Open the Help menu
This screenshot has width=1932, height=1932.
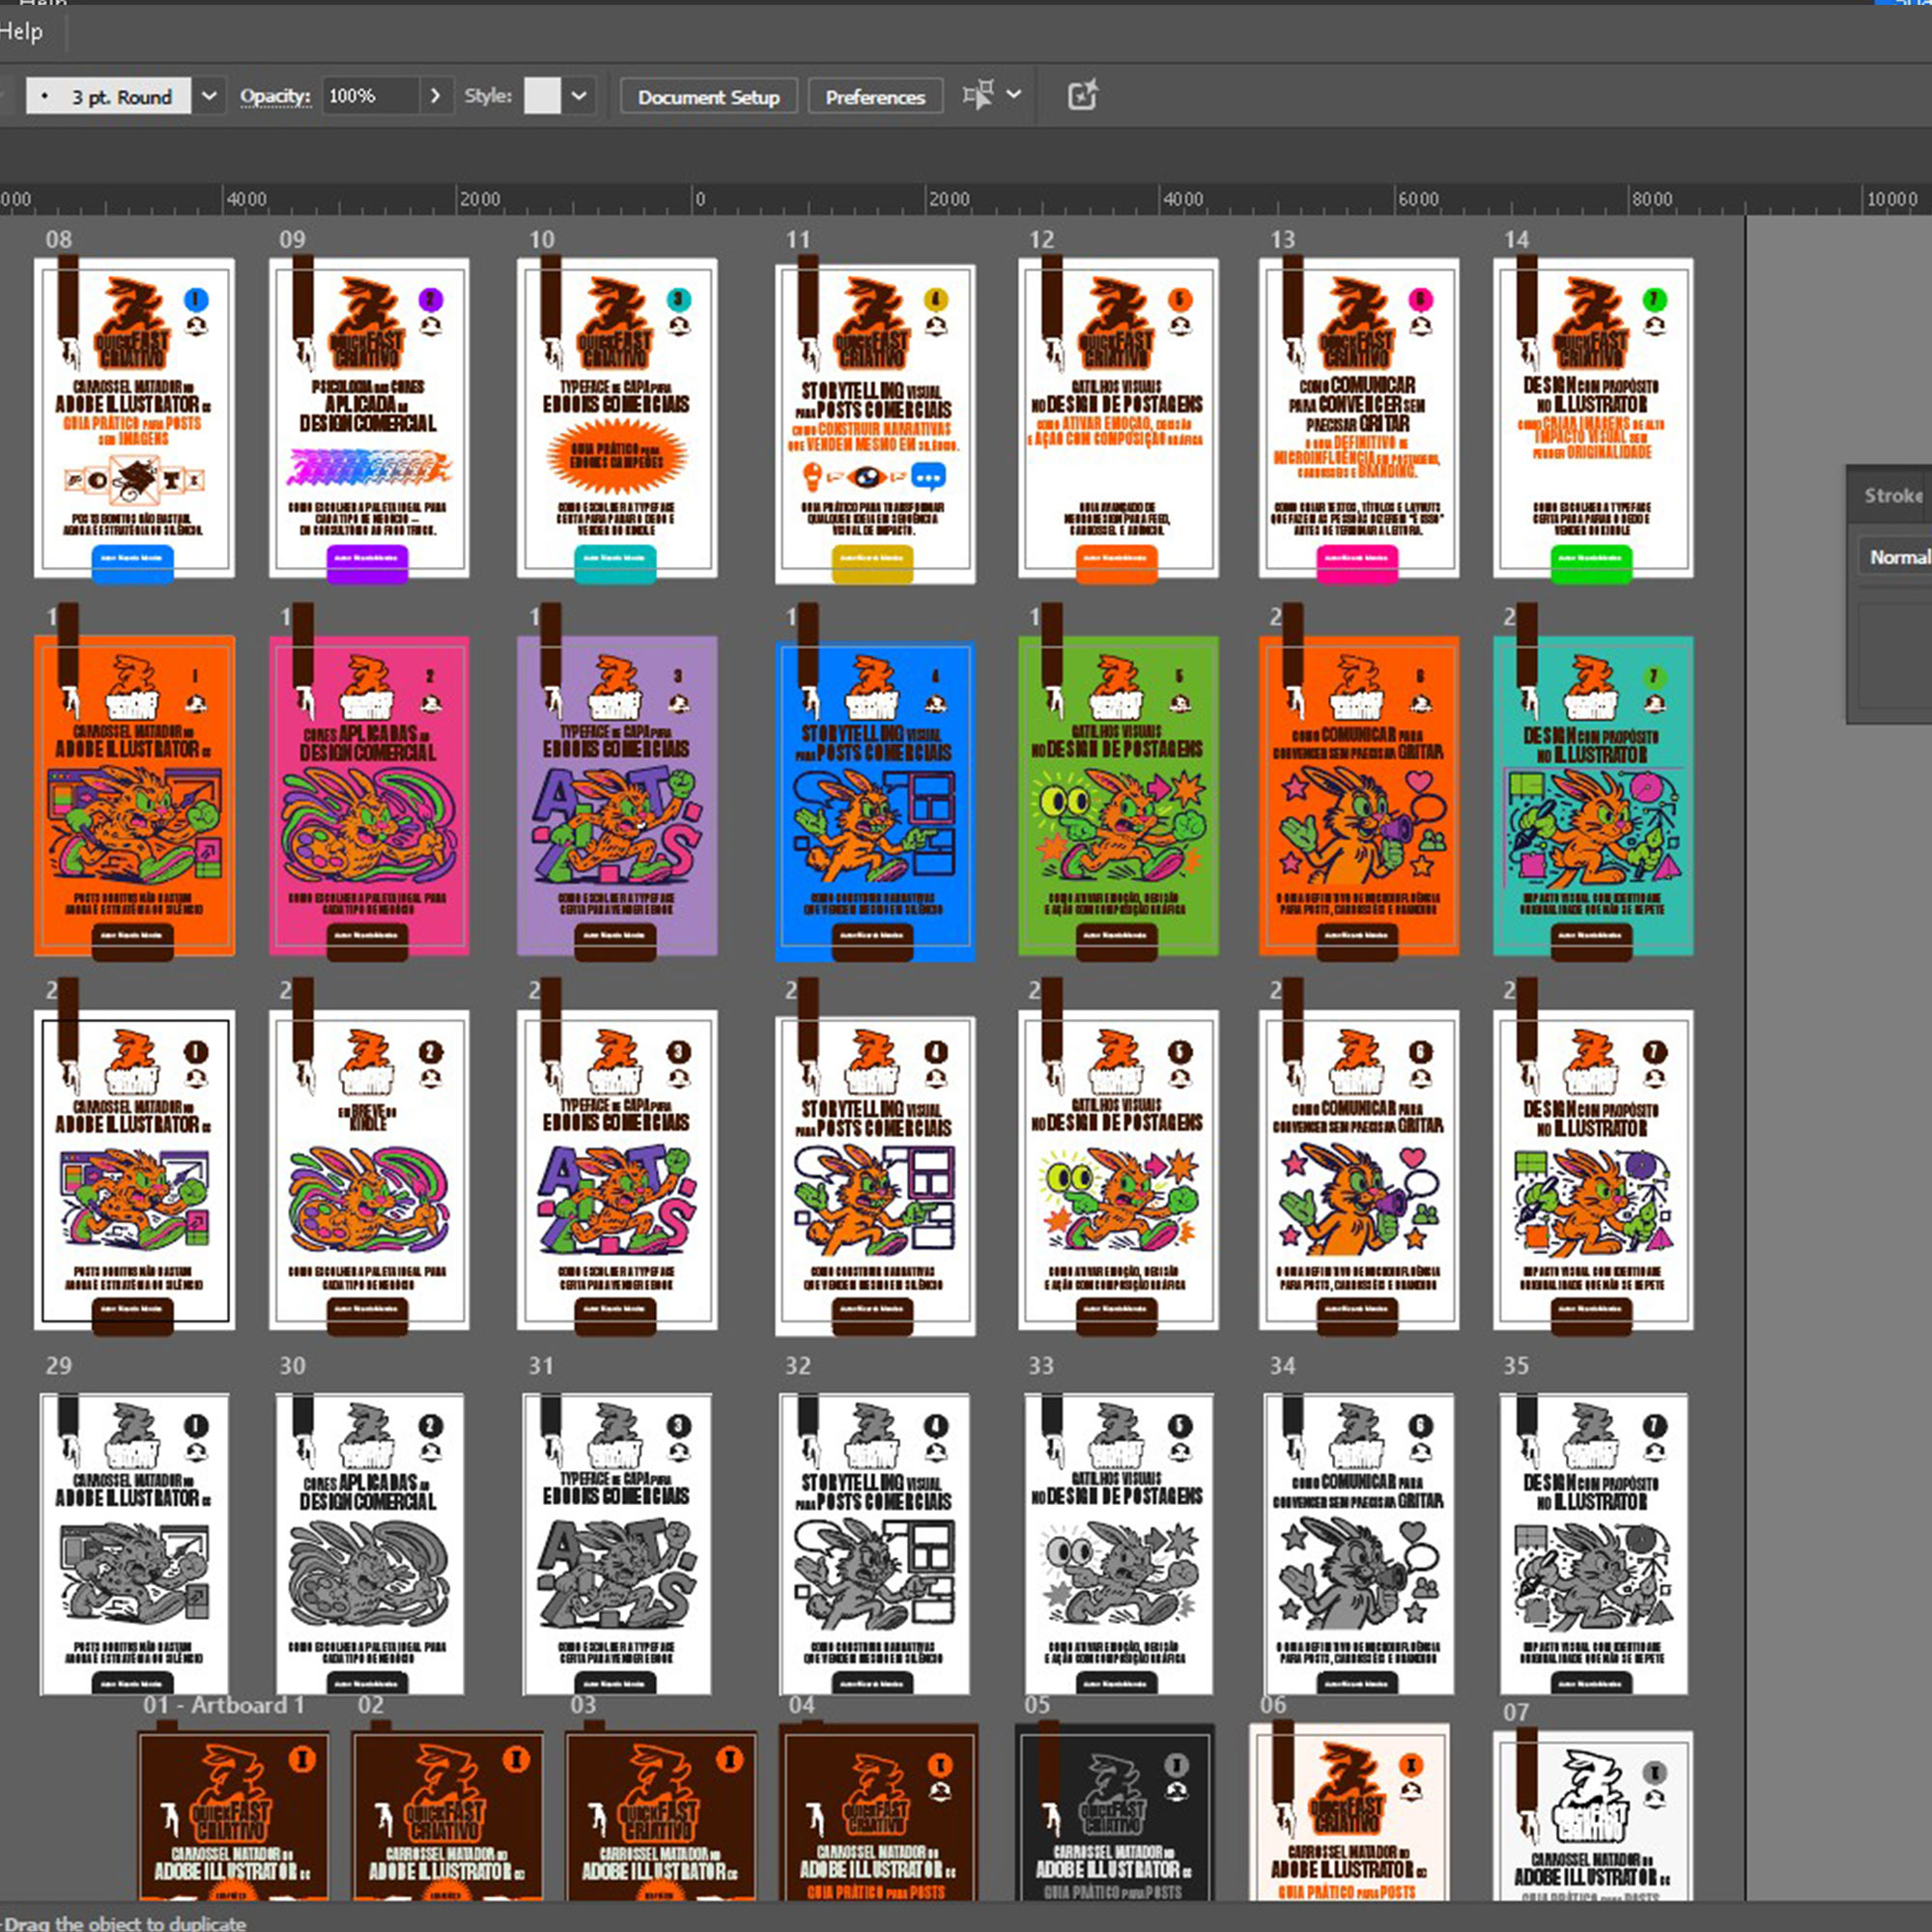[22, 32]
